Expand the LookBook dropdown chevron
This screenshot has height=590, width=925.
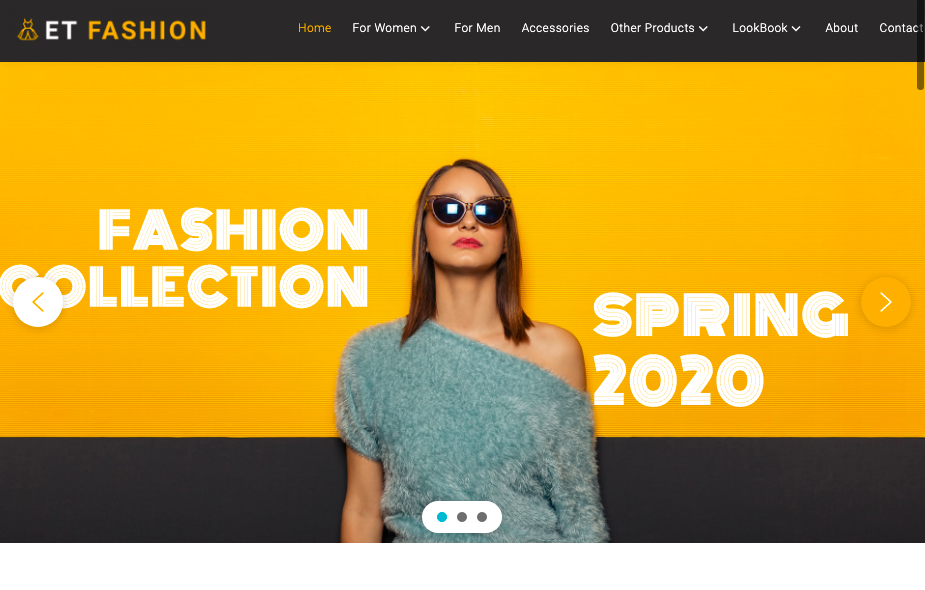[x=796, y=28]
